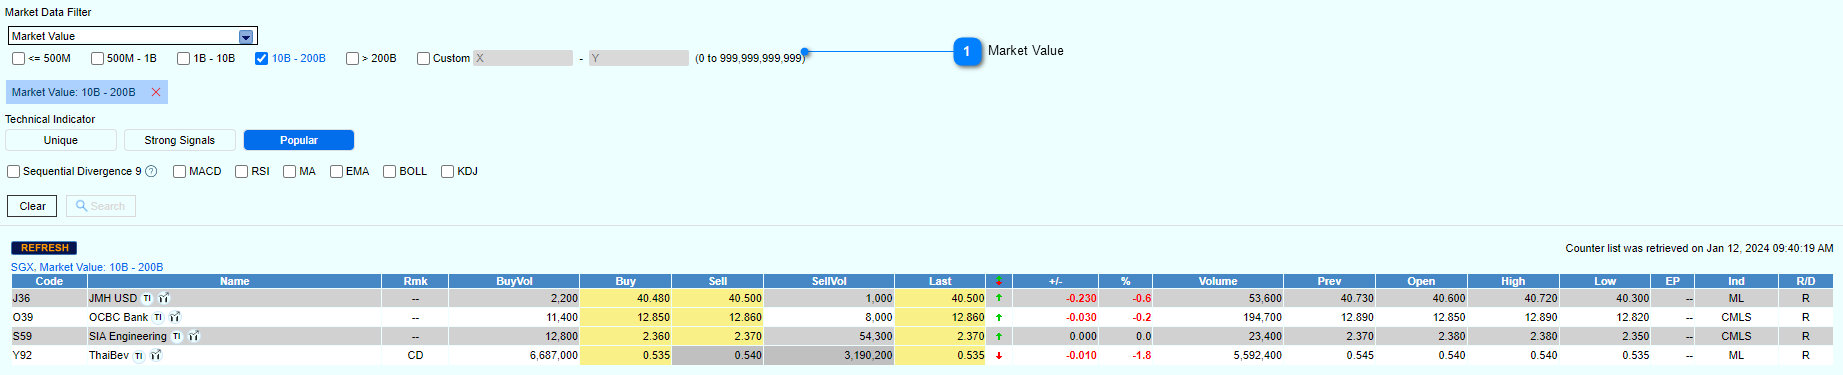The image size is (1843, 375).
Task: Open the chart icon next to ThaiBev
Action: 156,355
